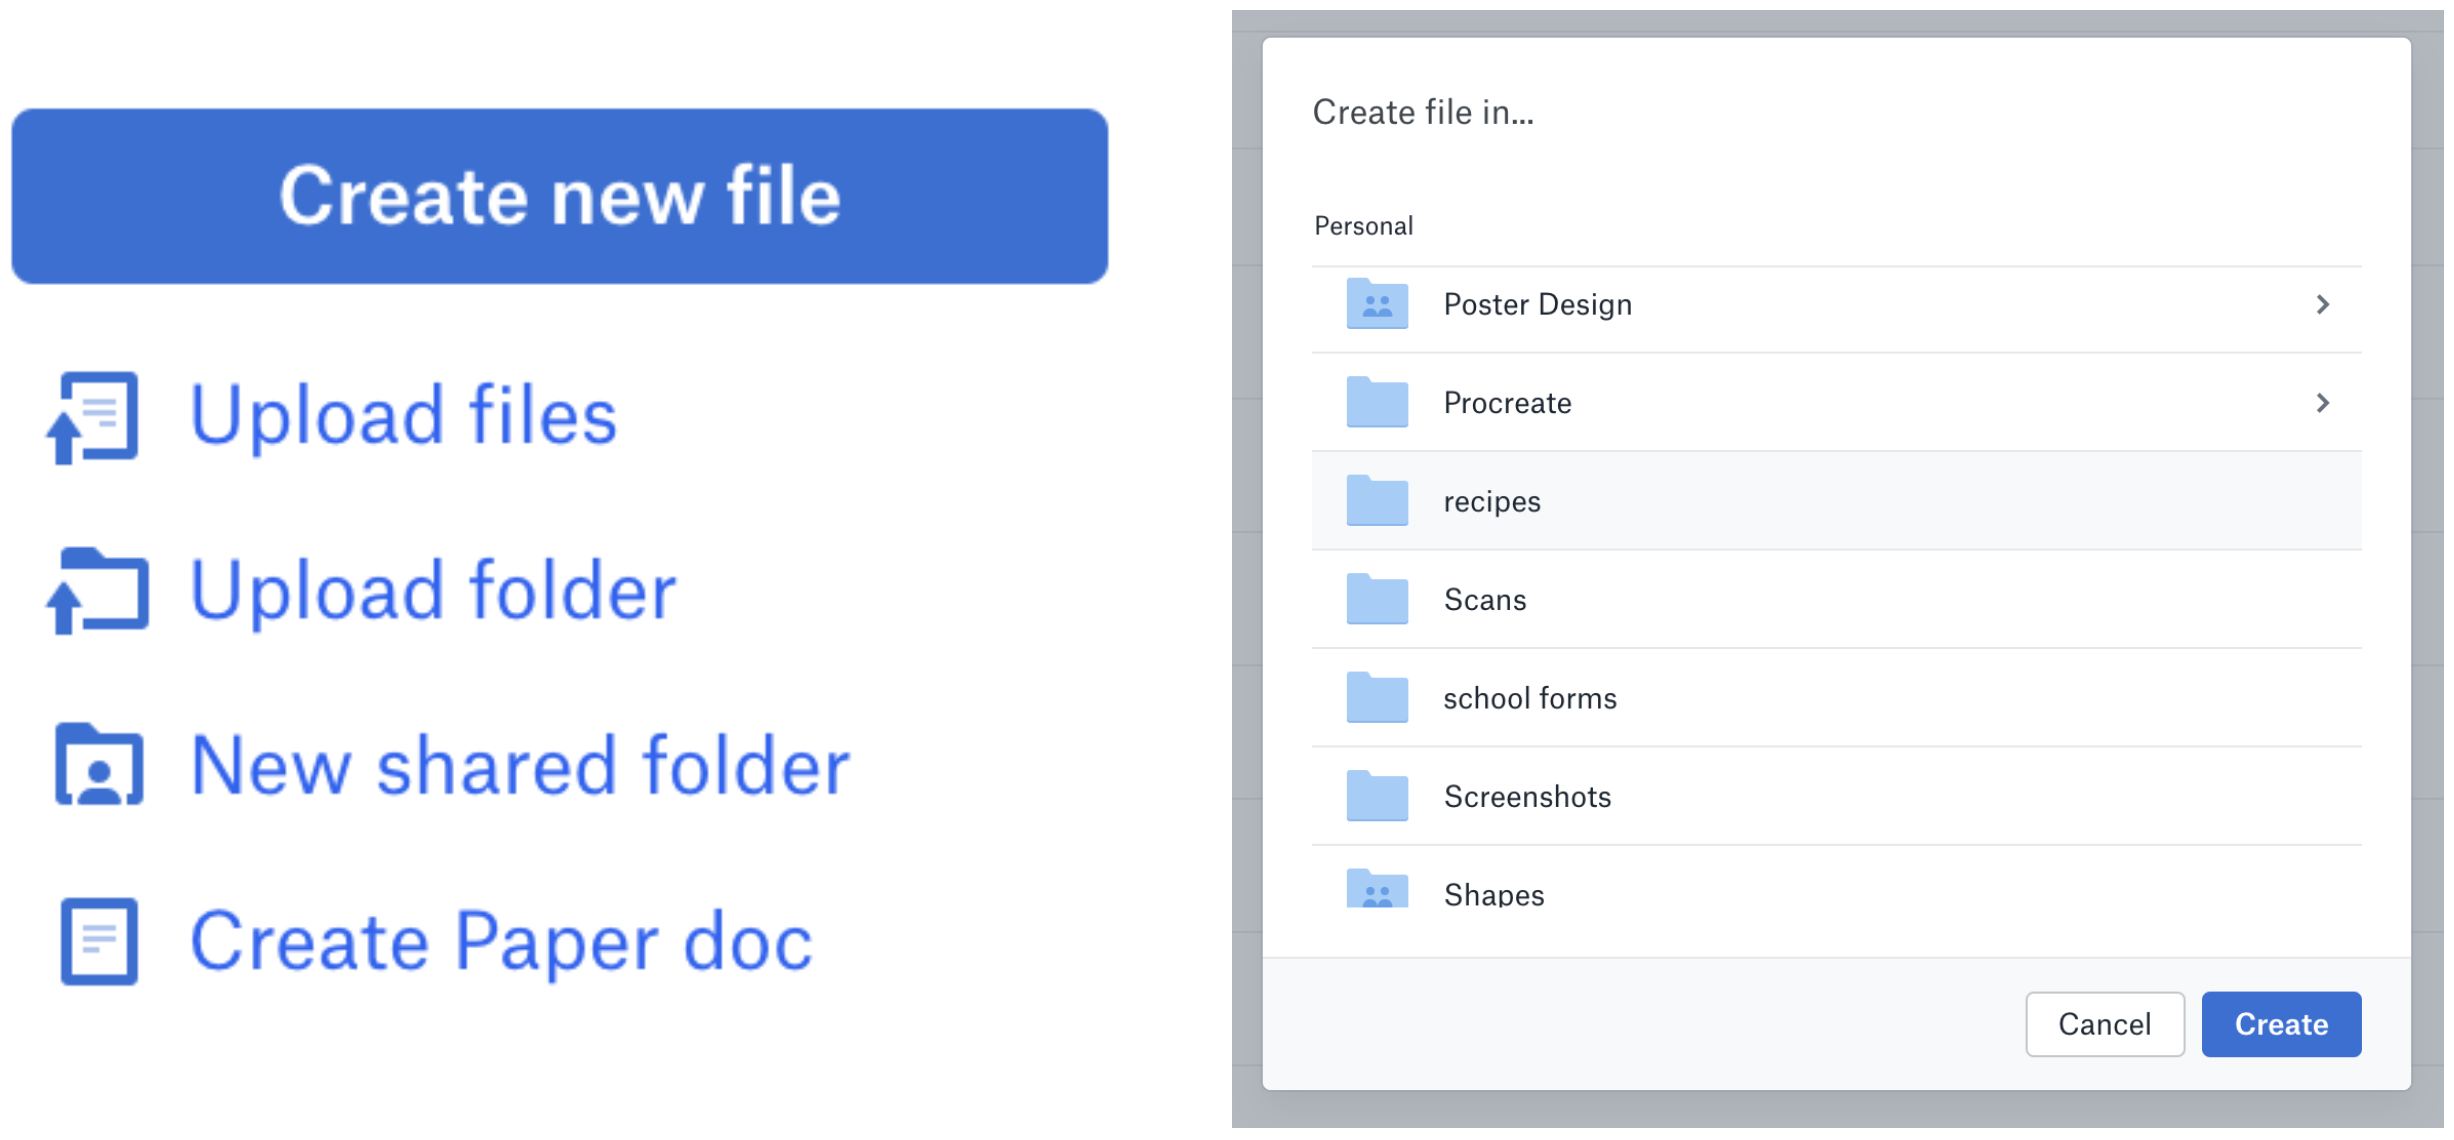Confirm with the blue Create button
This screenshot has height=1140, width=2454.
pyautogui.click(x=2281, y=1024)
